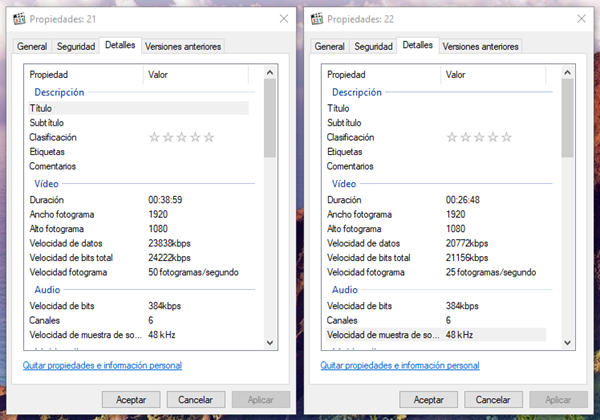600x420 pixels.
Task: Collapse the Descripción group in Propiedades: 22
Action: [x=357, y=92]
